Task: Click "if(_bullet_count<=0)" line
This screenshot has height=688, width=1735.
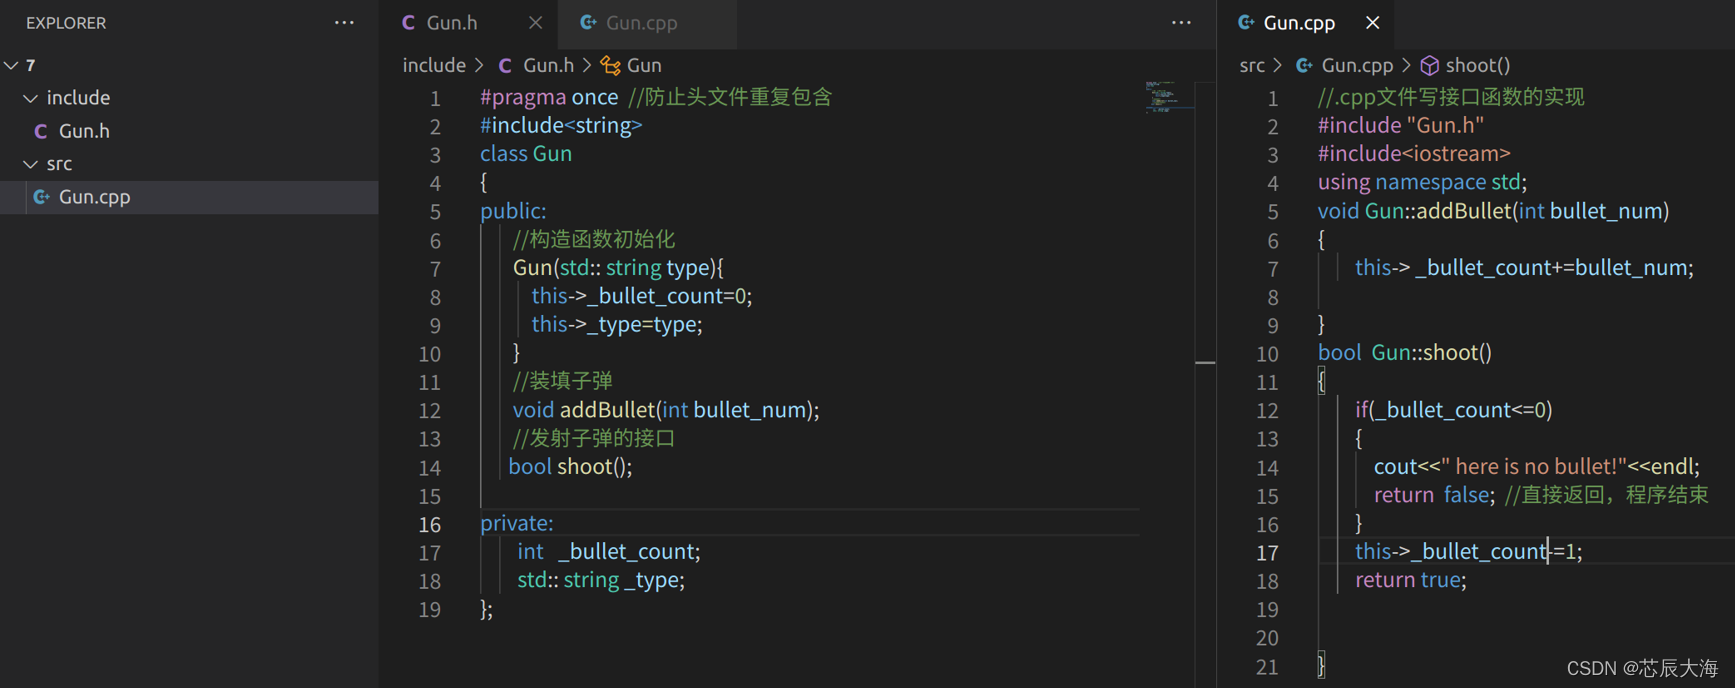Action: pyautogui.click(x=1454, y=409)
